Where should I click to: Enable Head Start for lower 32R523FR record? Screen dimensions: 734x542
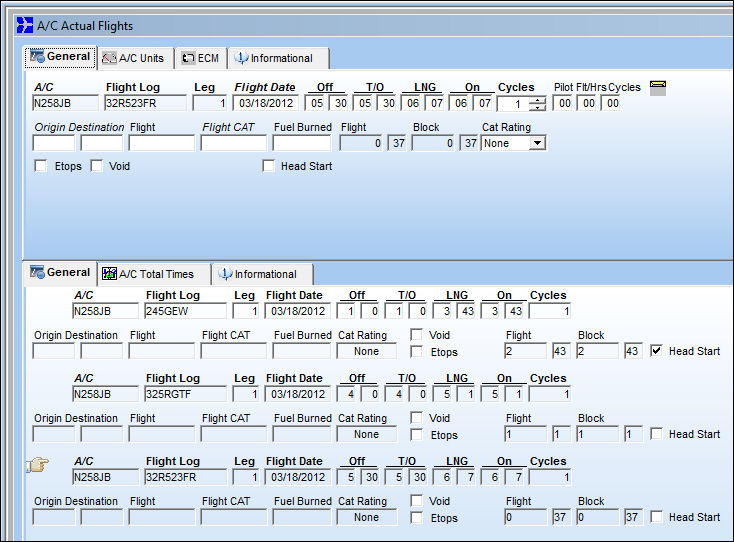tap(656, 516)
